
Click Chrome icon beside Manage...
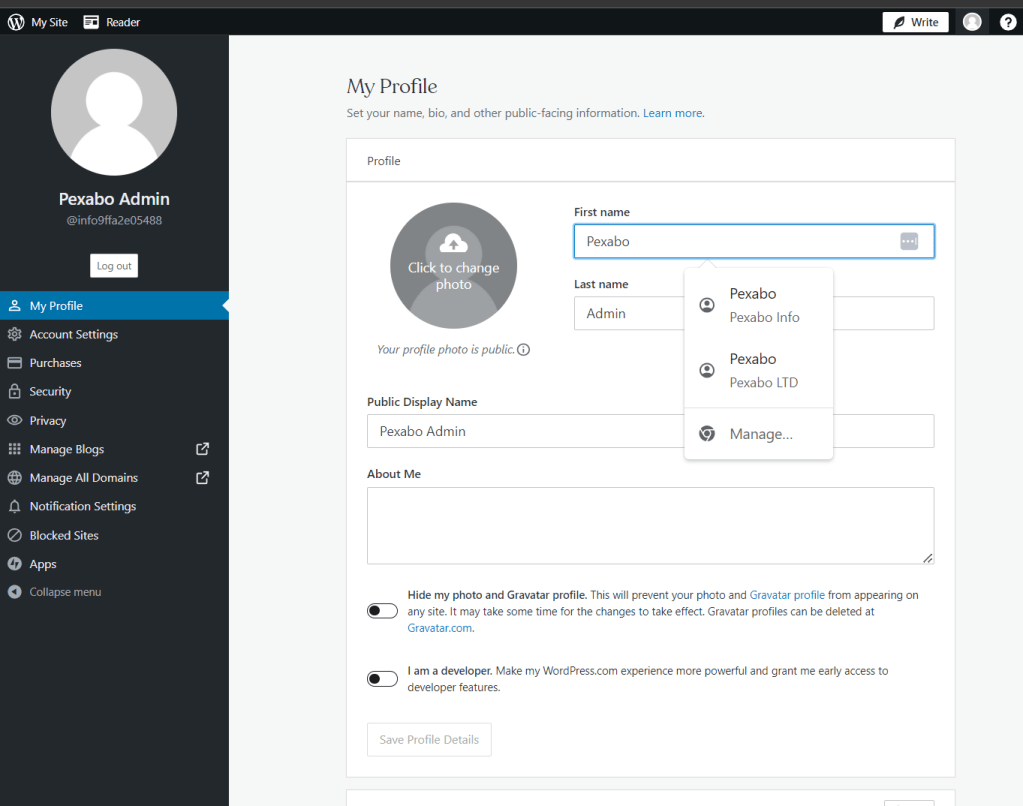point(707,434)
